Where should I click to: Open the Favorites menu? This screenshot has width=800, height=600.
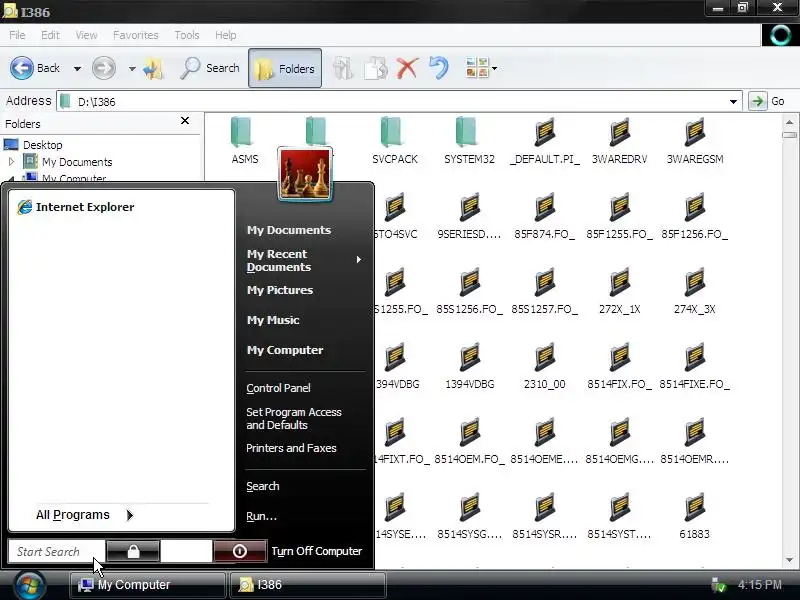[136, 35]
